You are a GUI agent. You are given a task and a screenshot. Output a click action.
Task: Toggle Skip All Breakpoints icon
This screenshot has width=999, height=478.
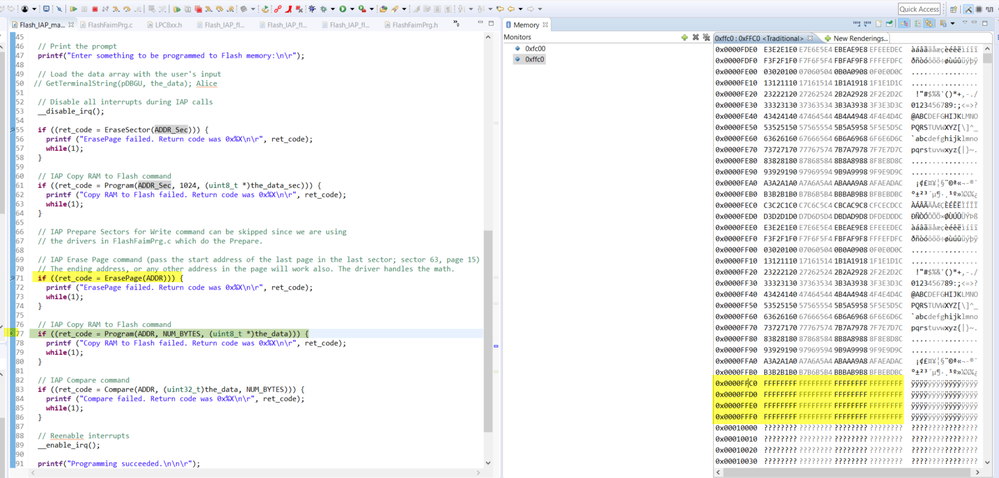click(x=59, y=9)
